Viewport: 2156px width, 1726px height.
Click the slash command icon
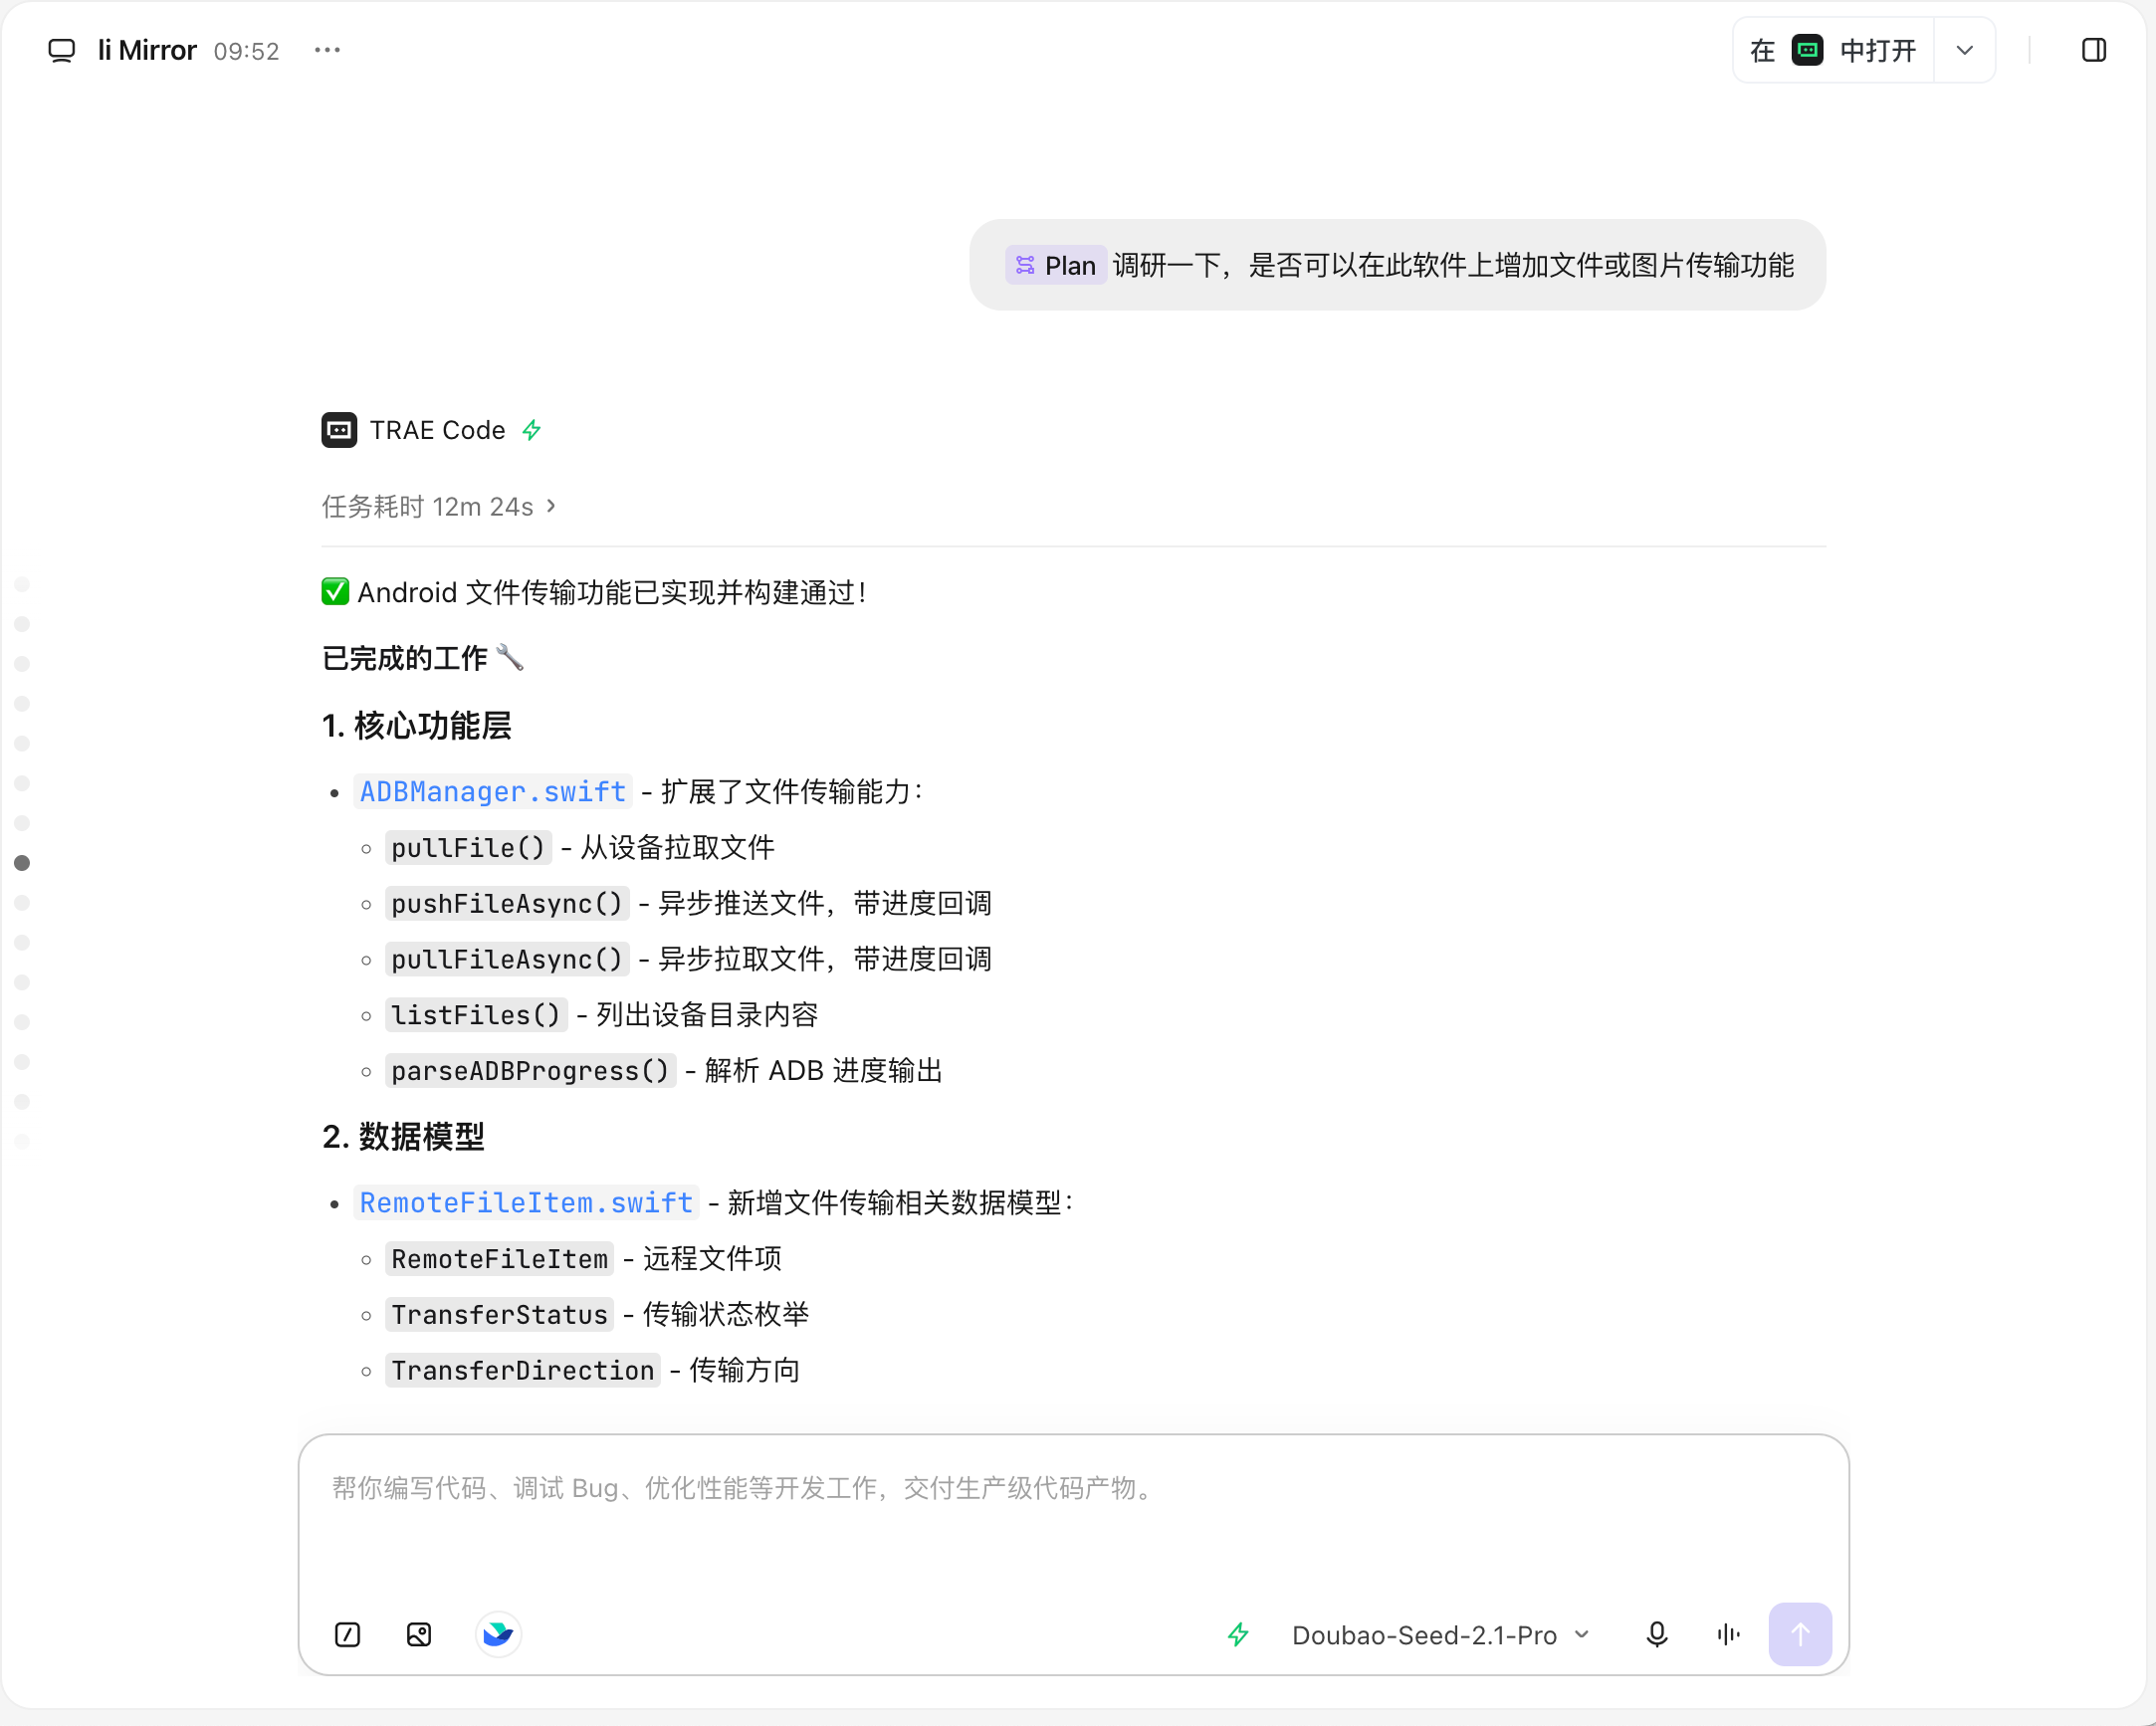pyautogui.click(x=347, y=1635)
